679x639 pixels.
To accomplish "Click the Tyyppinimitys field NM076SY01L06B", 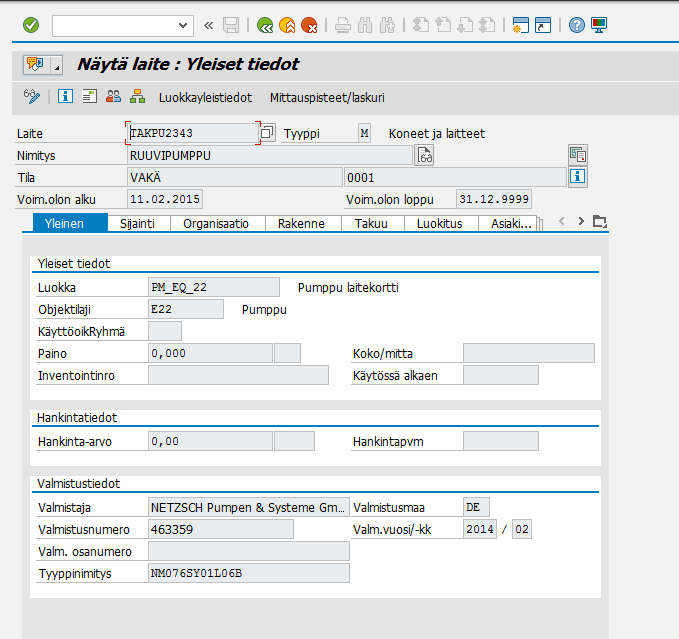I will point(249,573).
